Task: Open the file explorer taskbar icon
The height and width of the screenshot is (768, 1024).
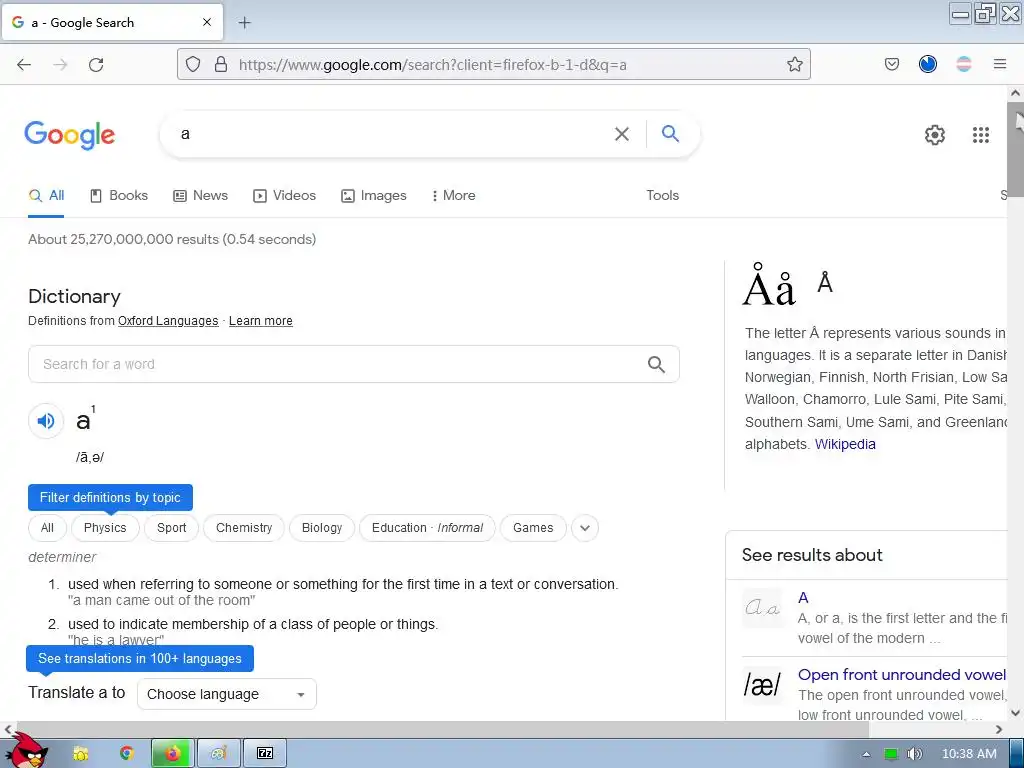Action: tap(80, 753)
